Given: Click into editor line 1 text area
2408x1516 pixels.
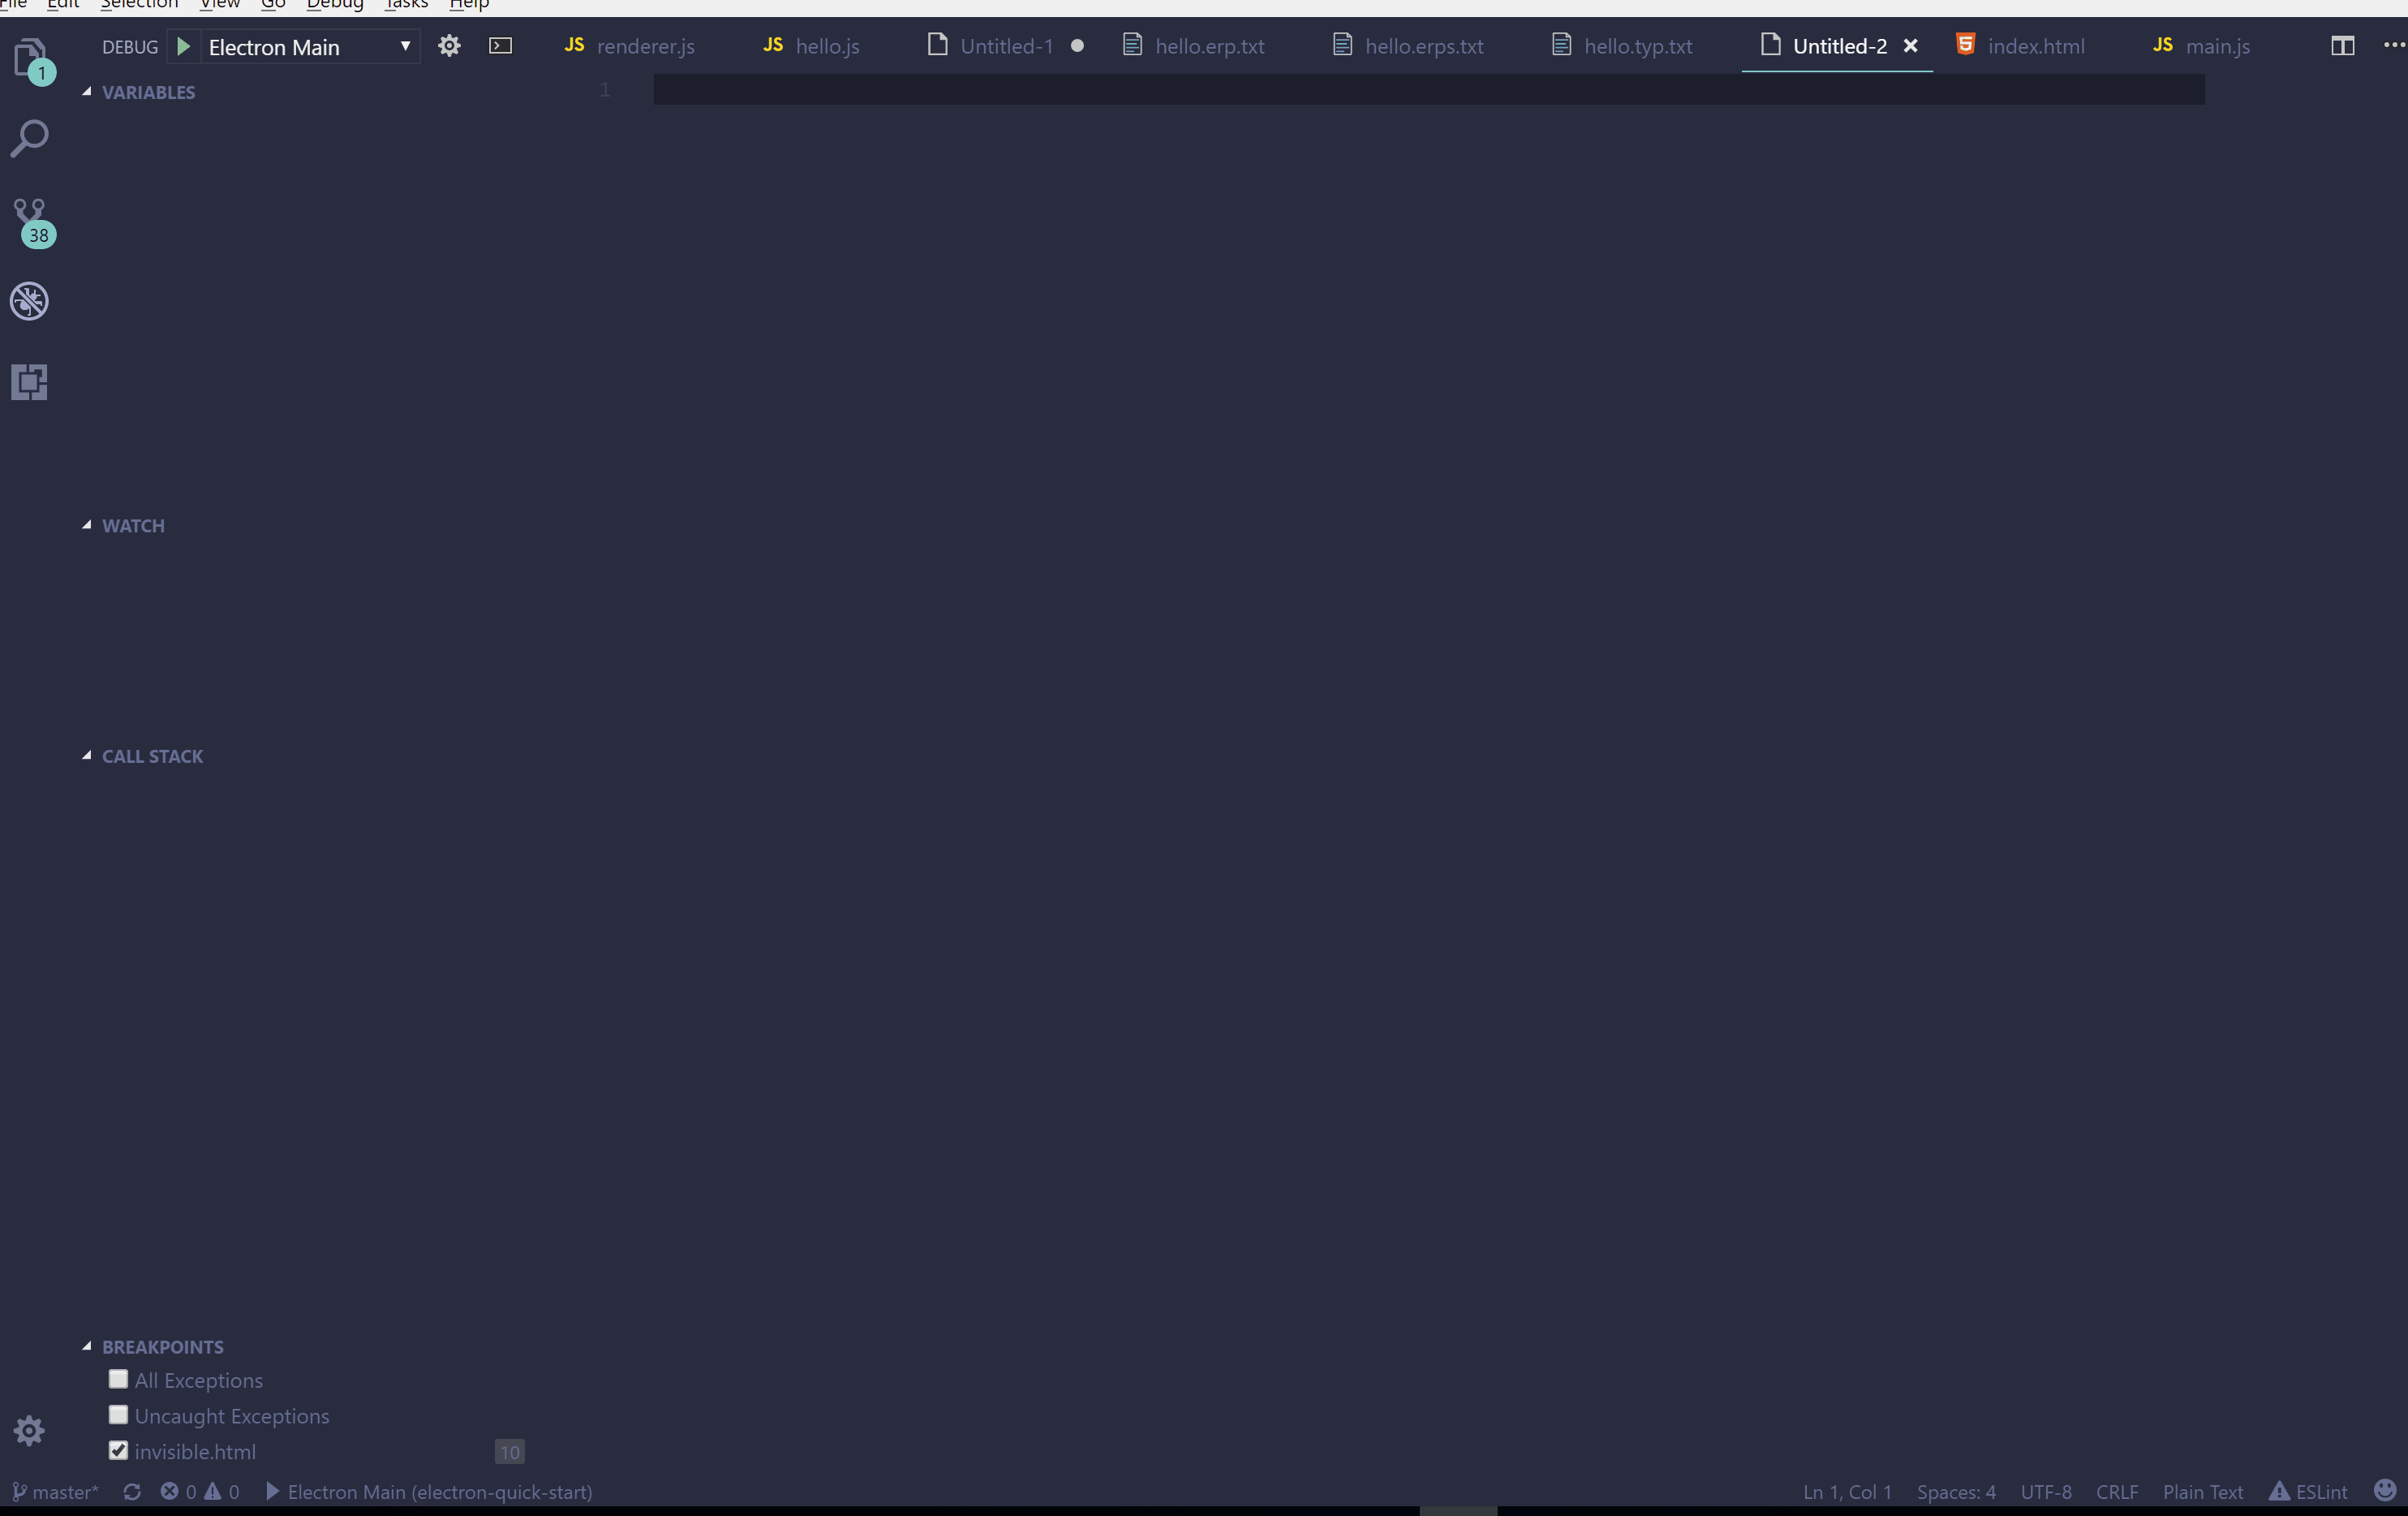Looking at the screenshot, I should pos(1400,90).
